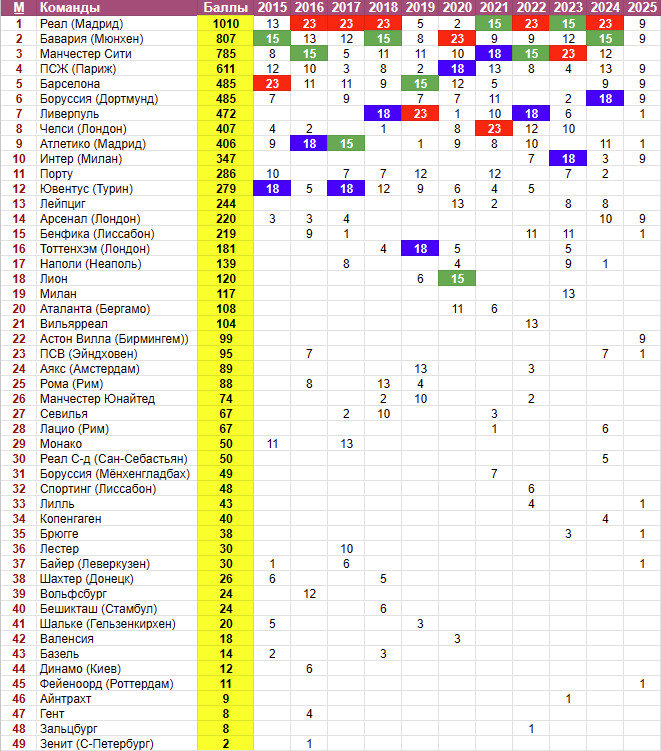Click team name 'Зальцбург'
This screenshot has width=661, height=751.
coord(68,729)
